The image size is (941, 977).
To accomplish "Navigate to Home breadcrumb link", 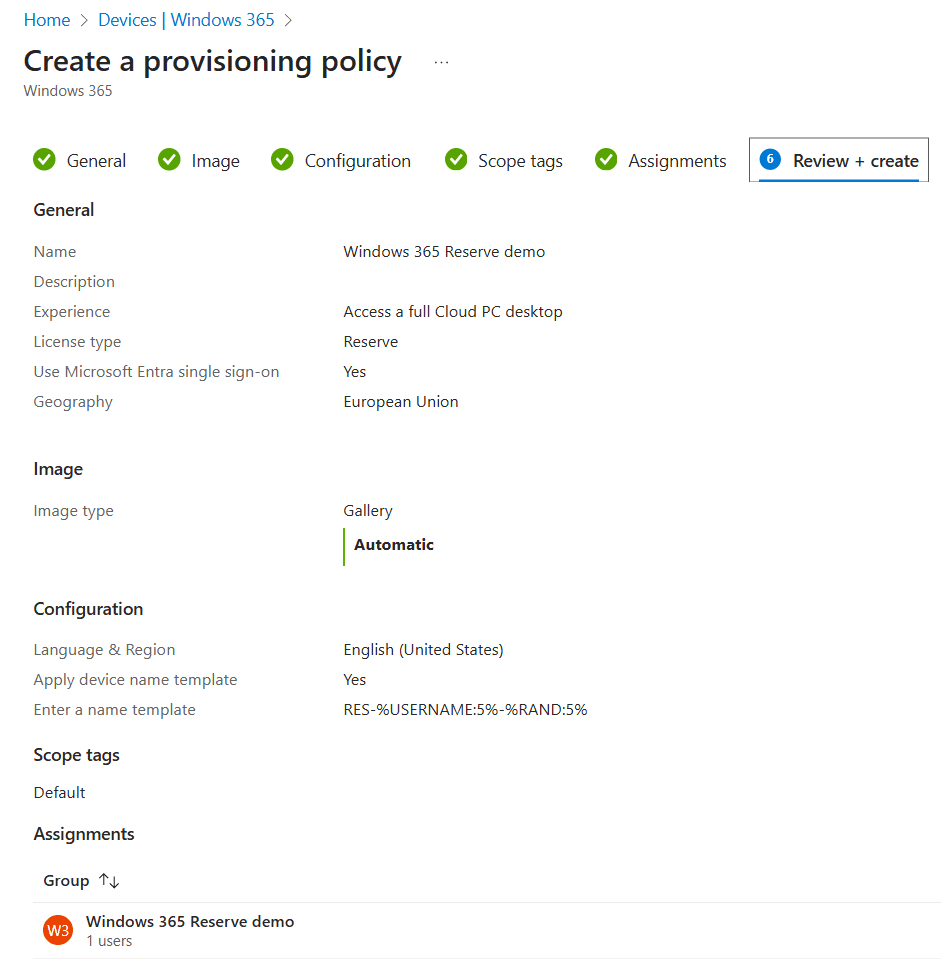I will (47, 20).
